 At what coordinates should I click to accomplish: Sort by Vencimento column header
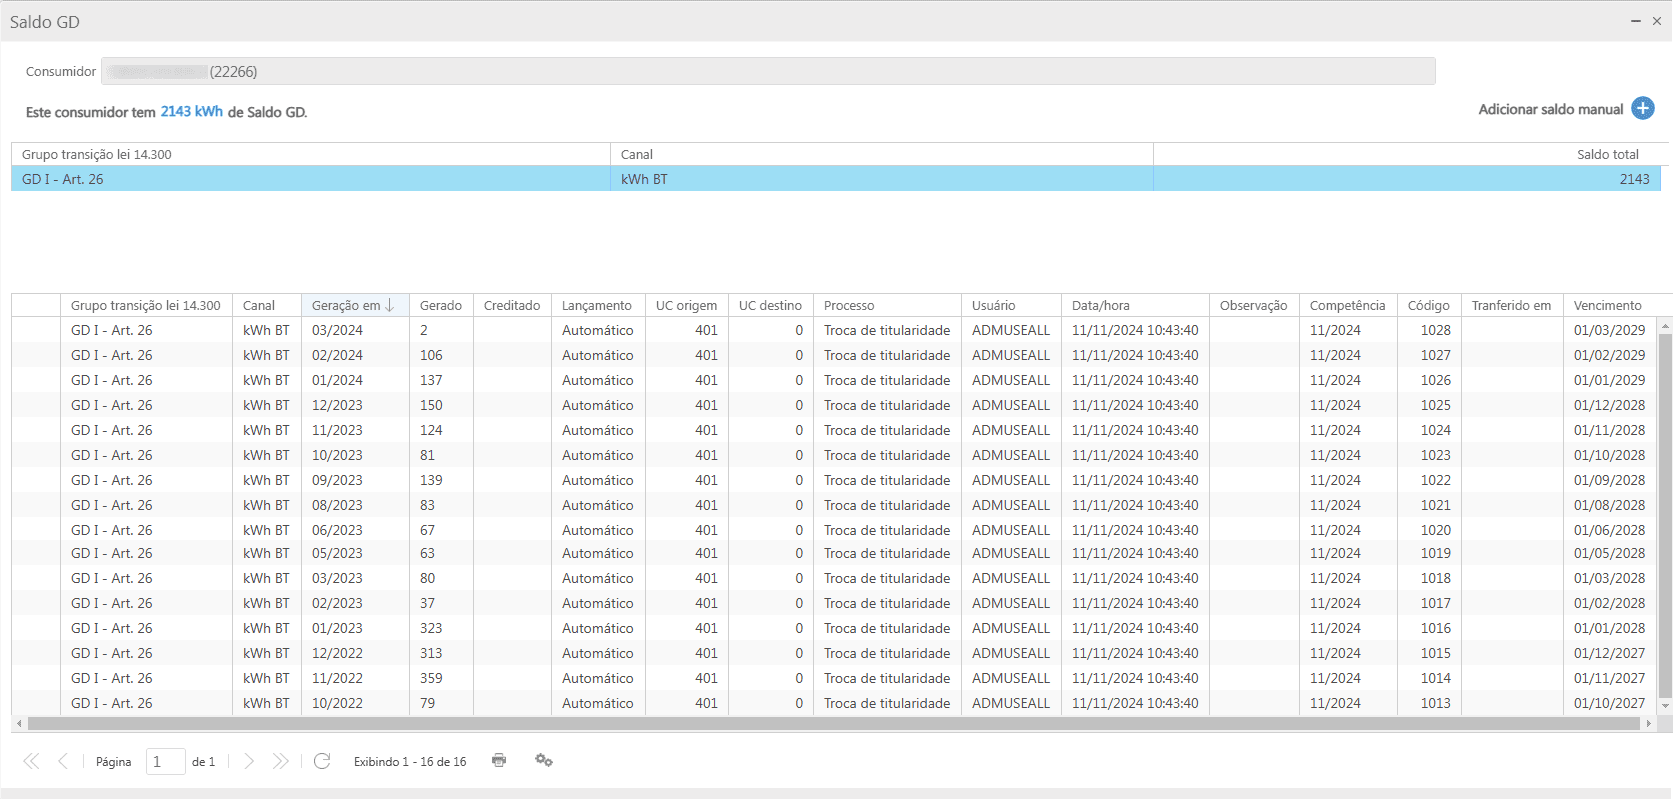1607,306
